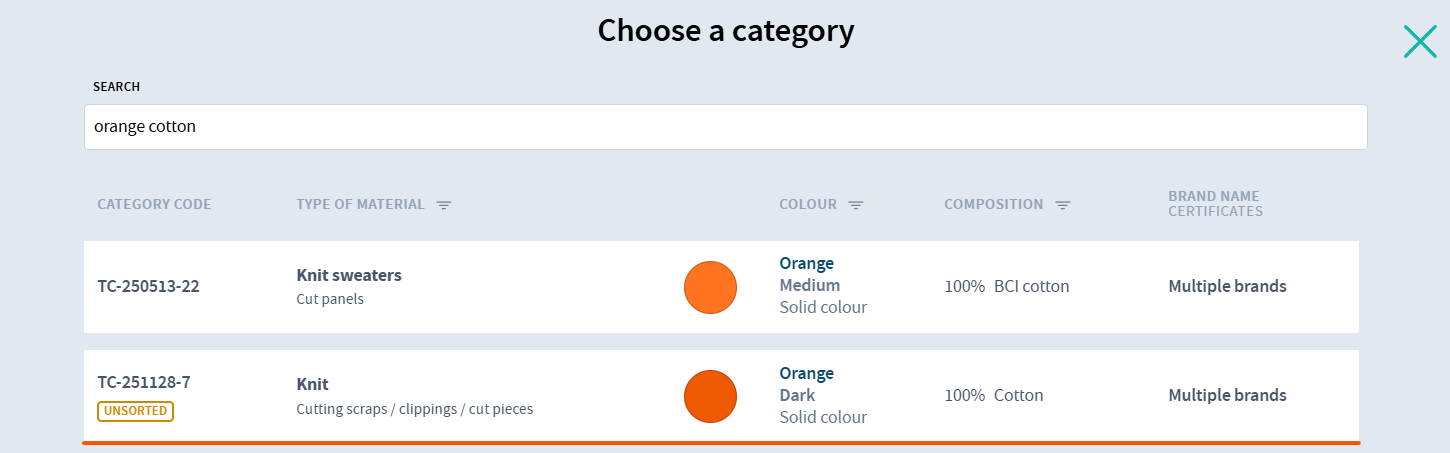The image size is (1450, 453).
Task: Click the 100% BCI cotton composition
Action: coord(1007,287)
